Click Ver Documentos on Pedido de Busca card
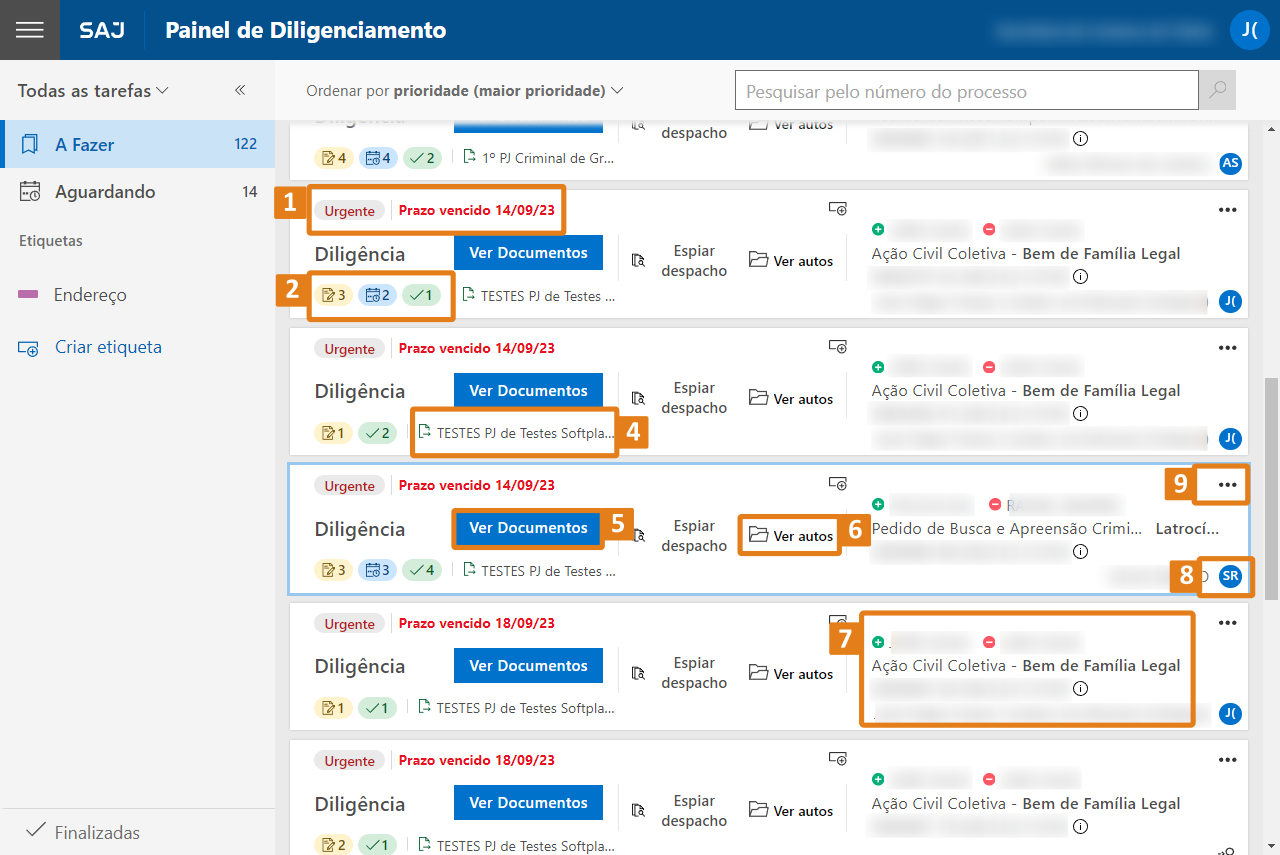The width and height of the screenshot is (1280, 855). point(528,528)
